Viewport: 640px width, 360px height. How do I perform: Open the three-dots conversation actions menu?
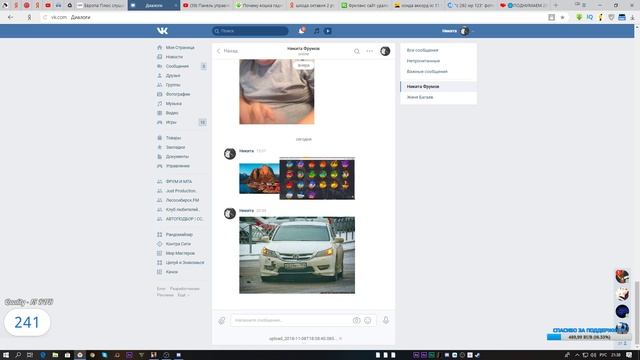click(x=369, y=51)
